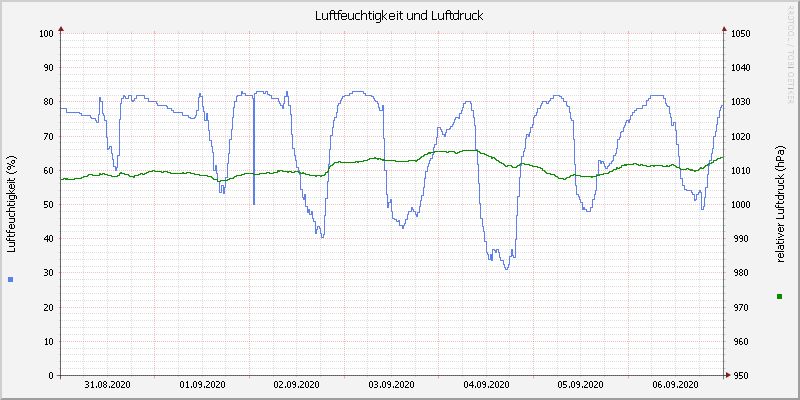The width and height of the screenshot is (800, 400).
Task: Click date label 31.08.2020
Action: coord(107,385)
